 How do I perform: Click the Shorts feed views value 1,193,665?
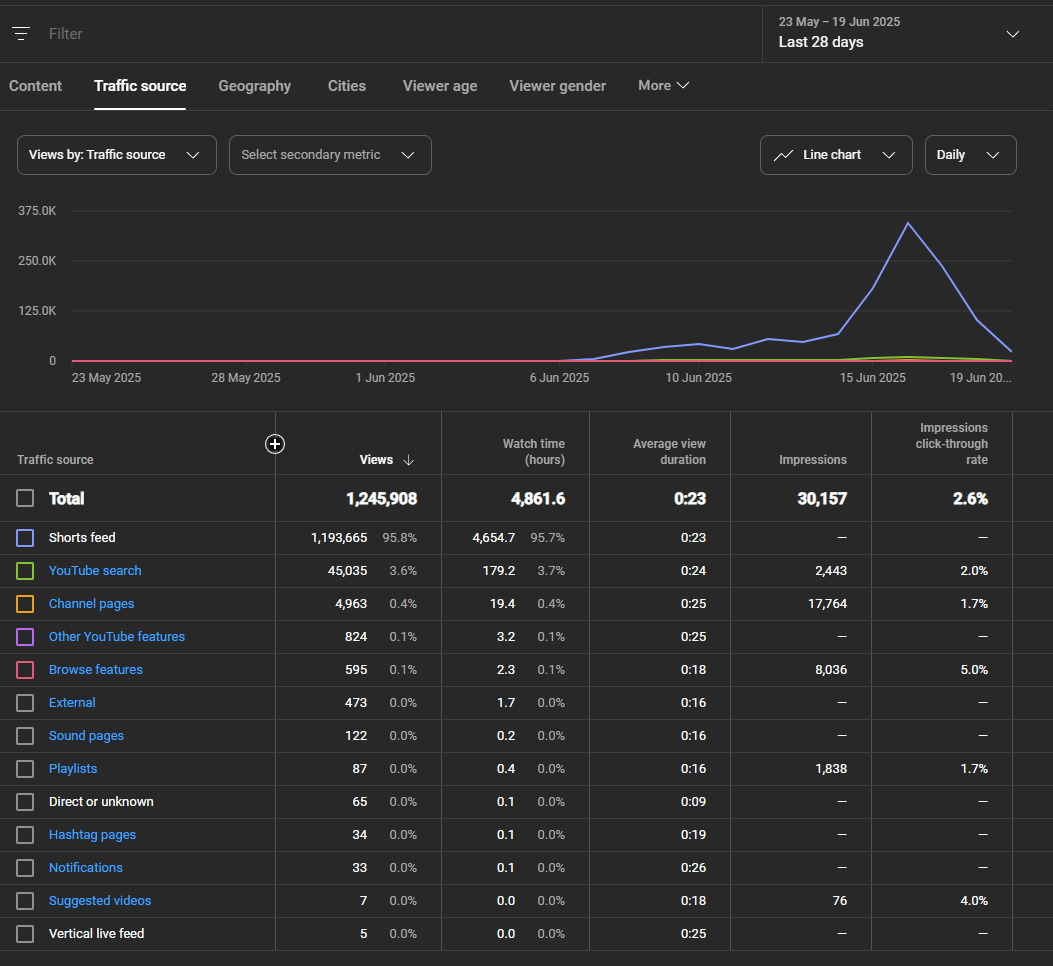point(339,538)
